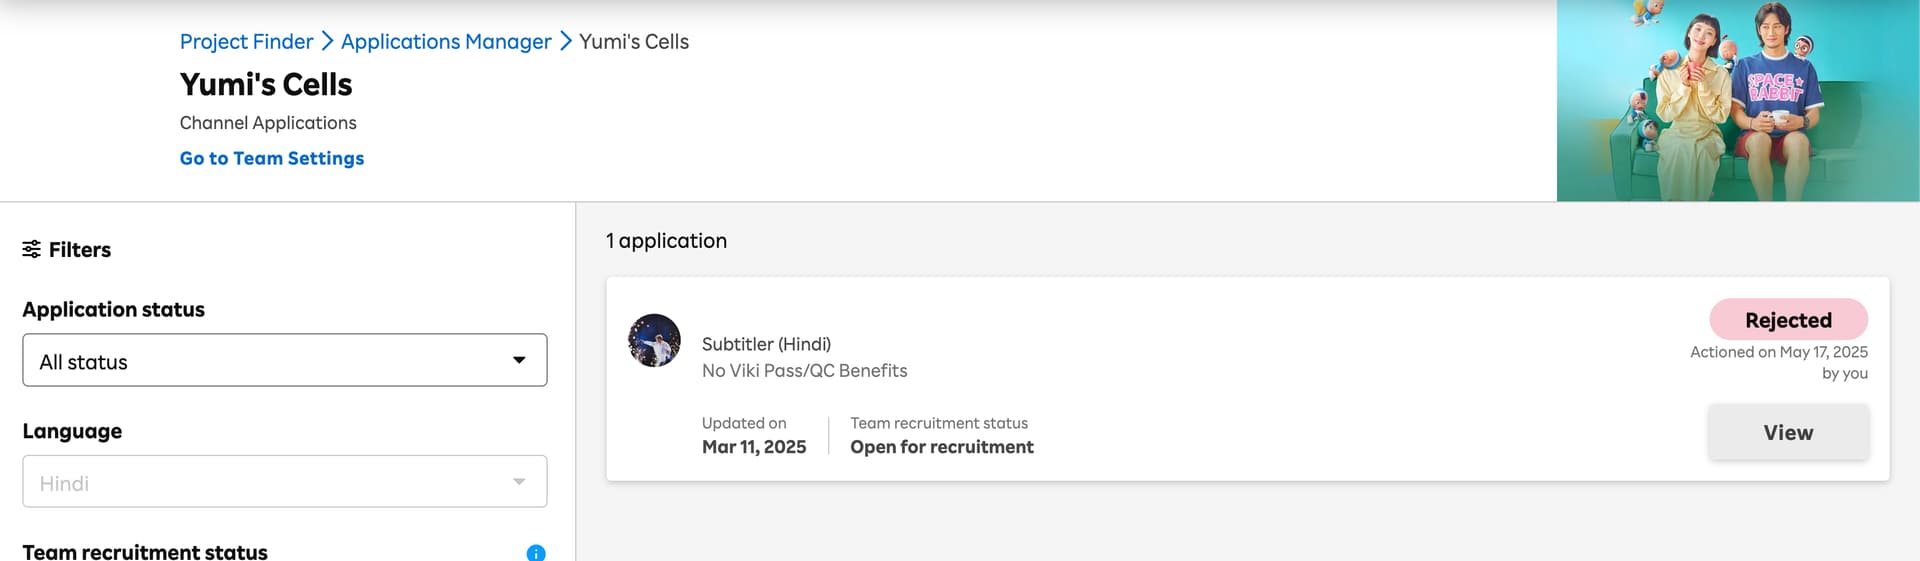Click the Open for recruitment status text

pyautogui.click(x=942, y=447)
